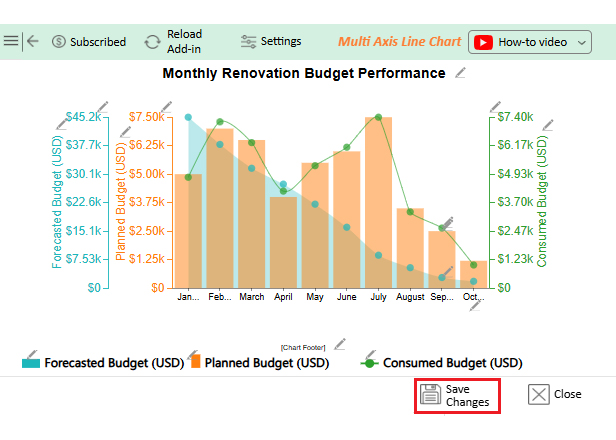Edit chart title with pencil icon
Viewport: 616px width, 440px height.
460,73
